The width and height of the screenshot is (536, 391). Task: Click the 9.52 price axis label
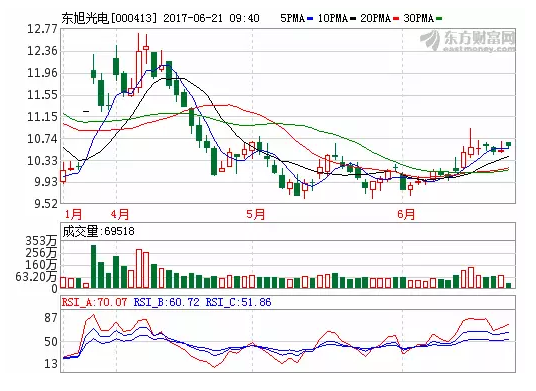pos(45,204)
